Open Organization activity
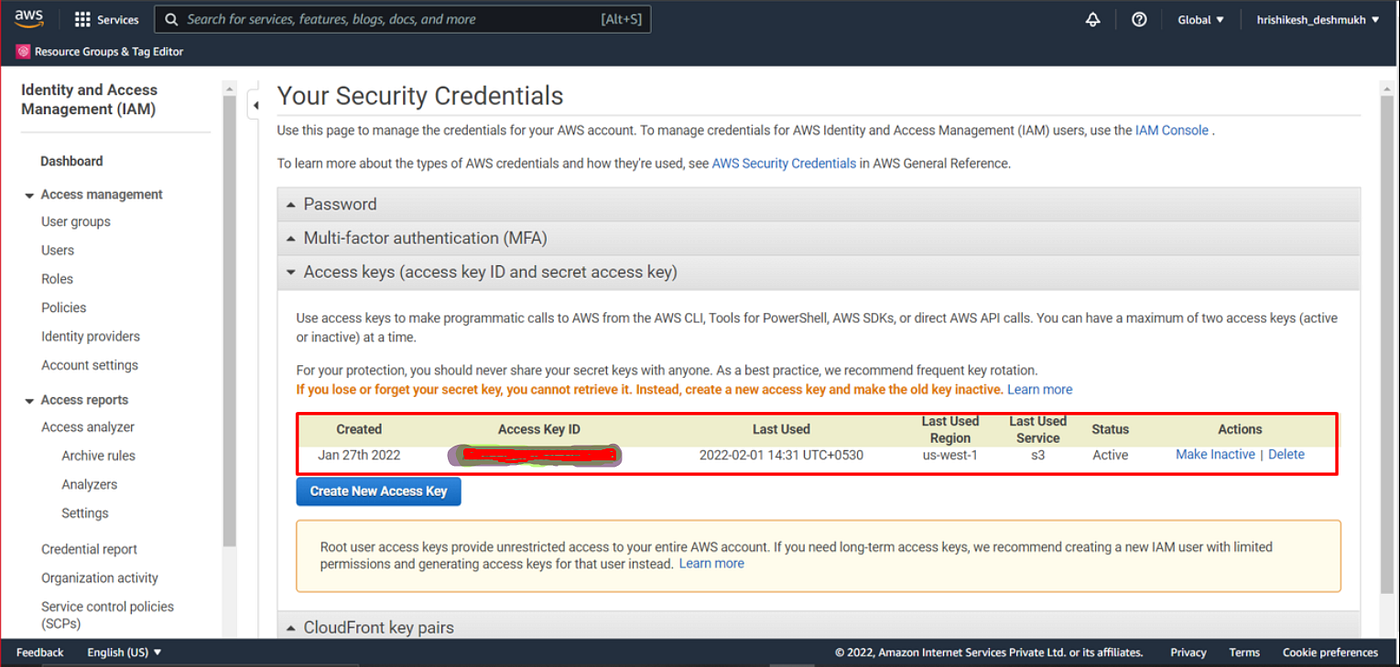Viewport: 1400px width, 667px height. tap(99, 578)
